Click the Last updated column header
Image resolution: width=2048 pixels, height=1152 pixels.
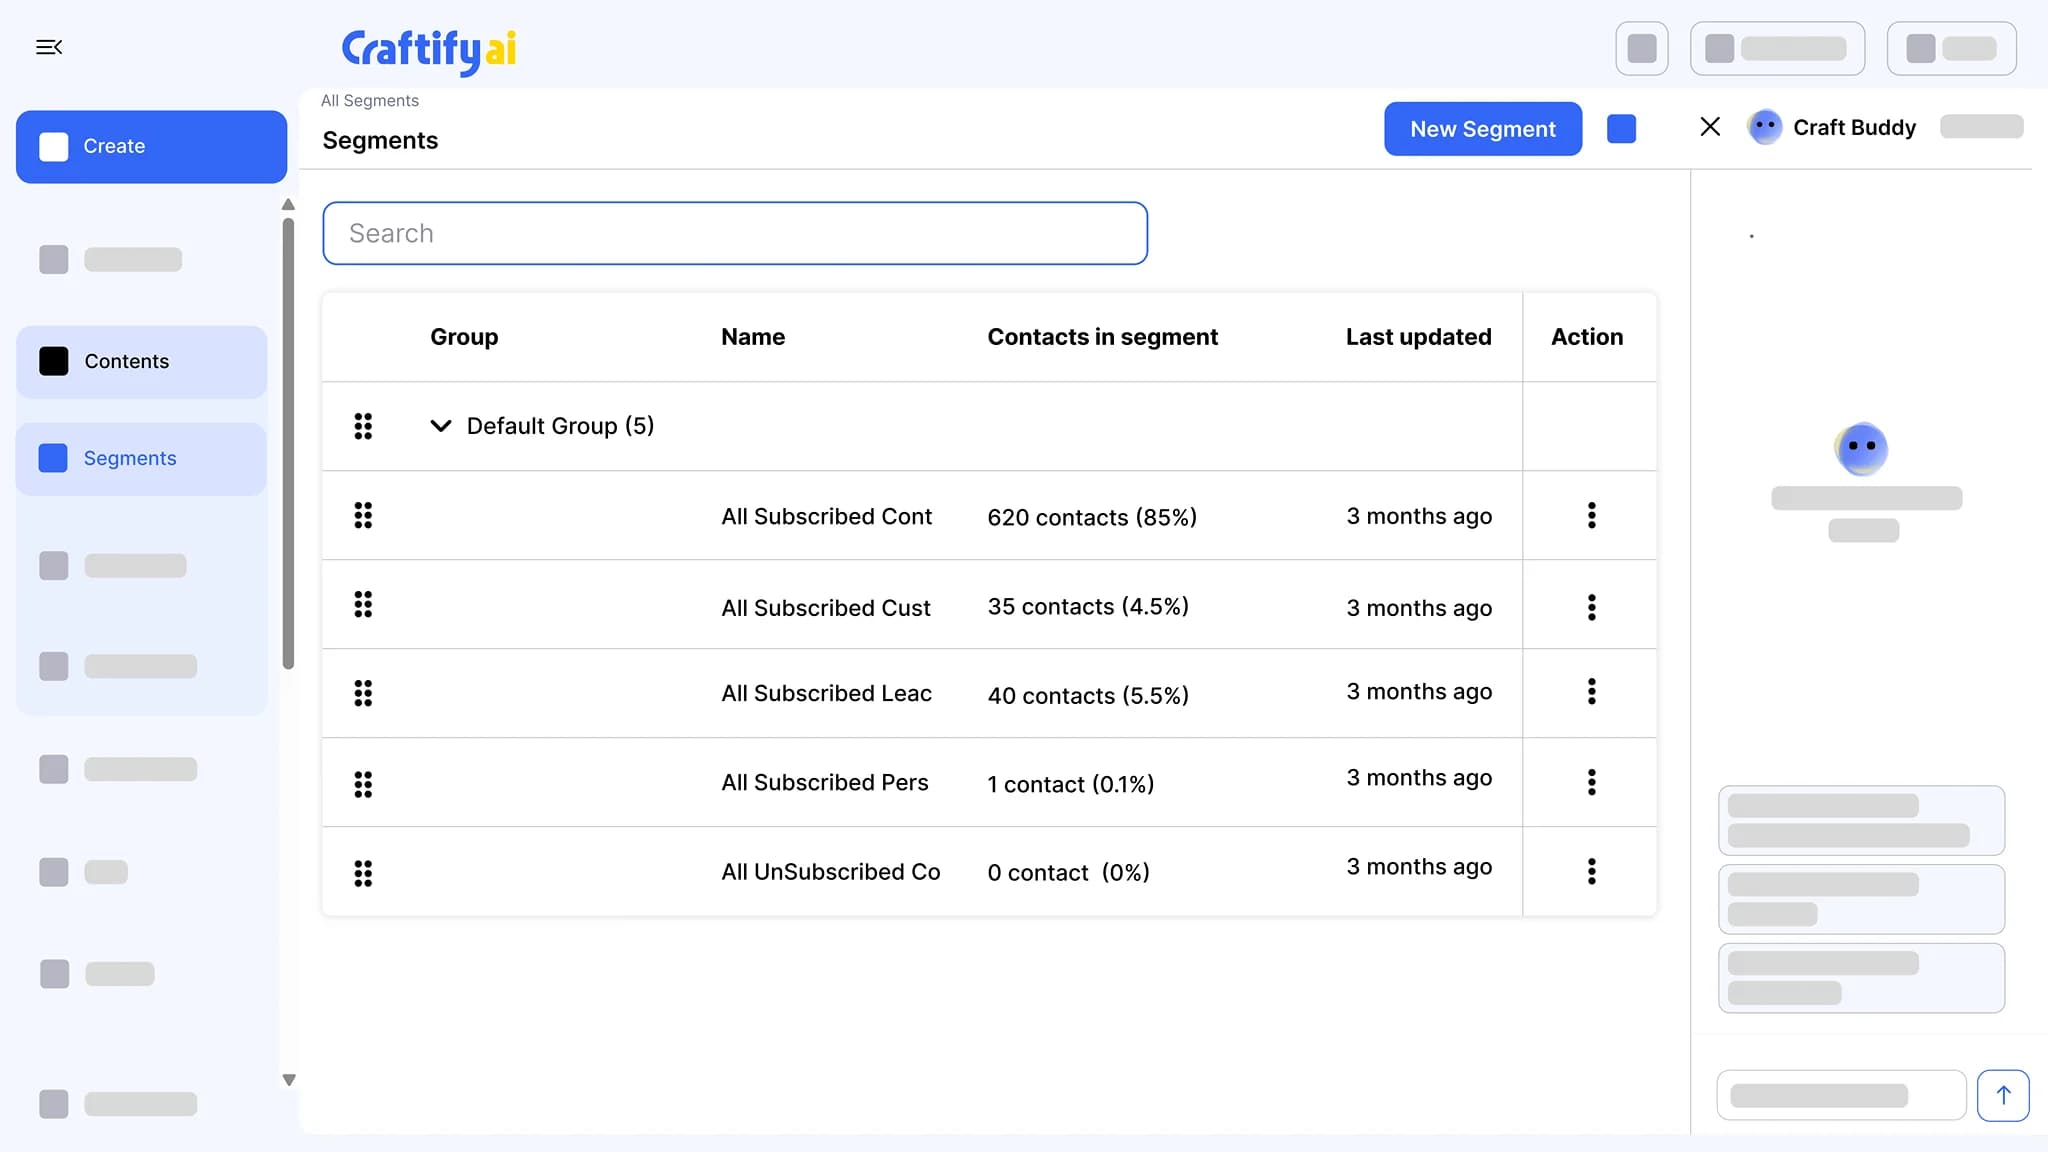click(x=1418, y=337)
